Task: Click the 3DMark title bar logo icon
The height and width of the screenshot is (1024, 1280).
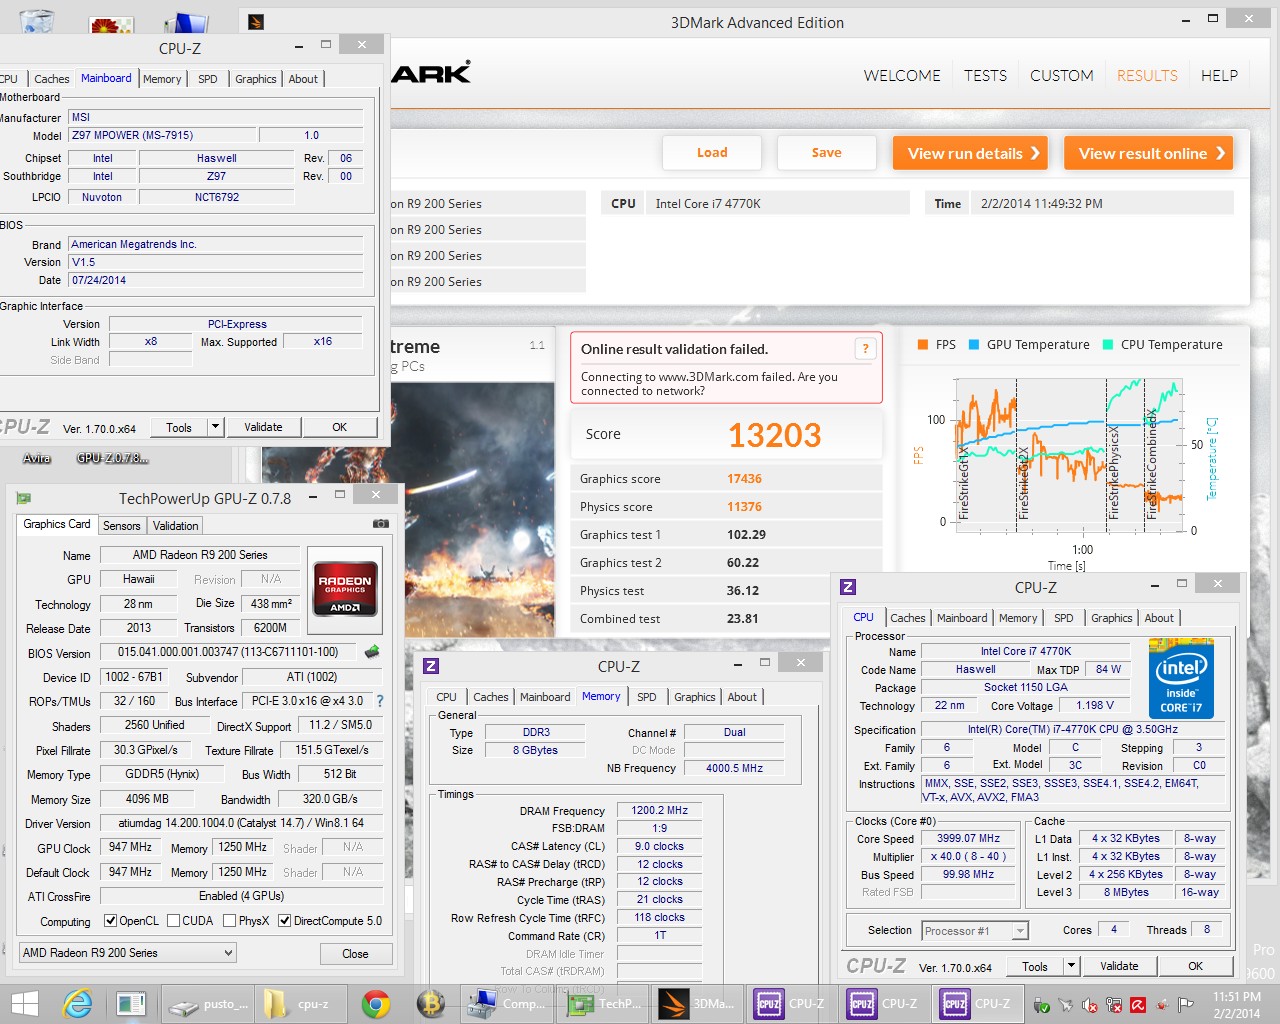Action: [x=256, y=21]
